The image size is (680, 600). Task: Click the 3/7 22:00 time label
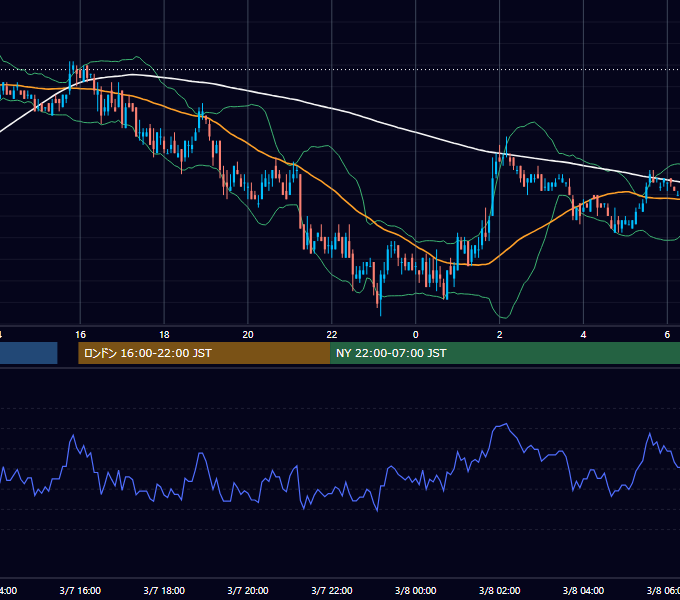332,590
